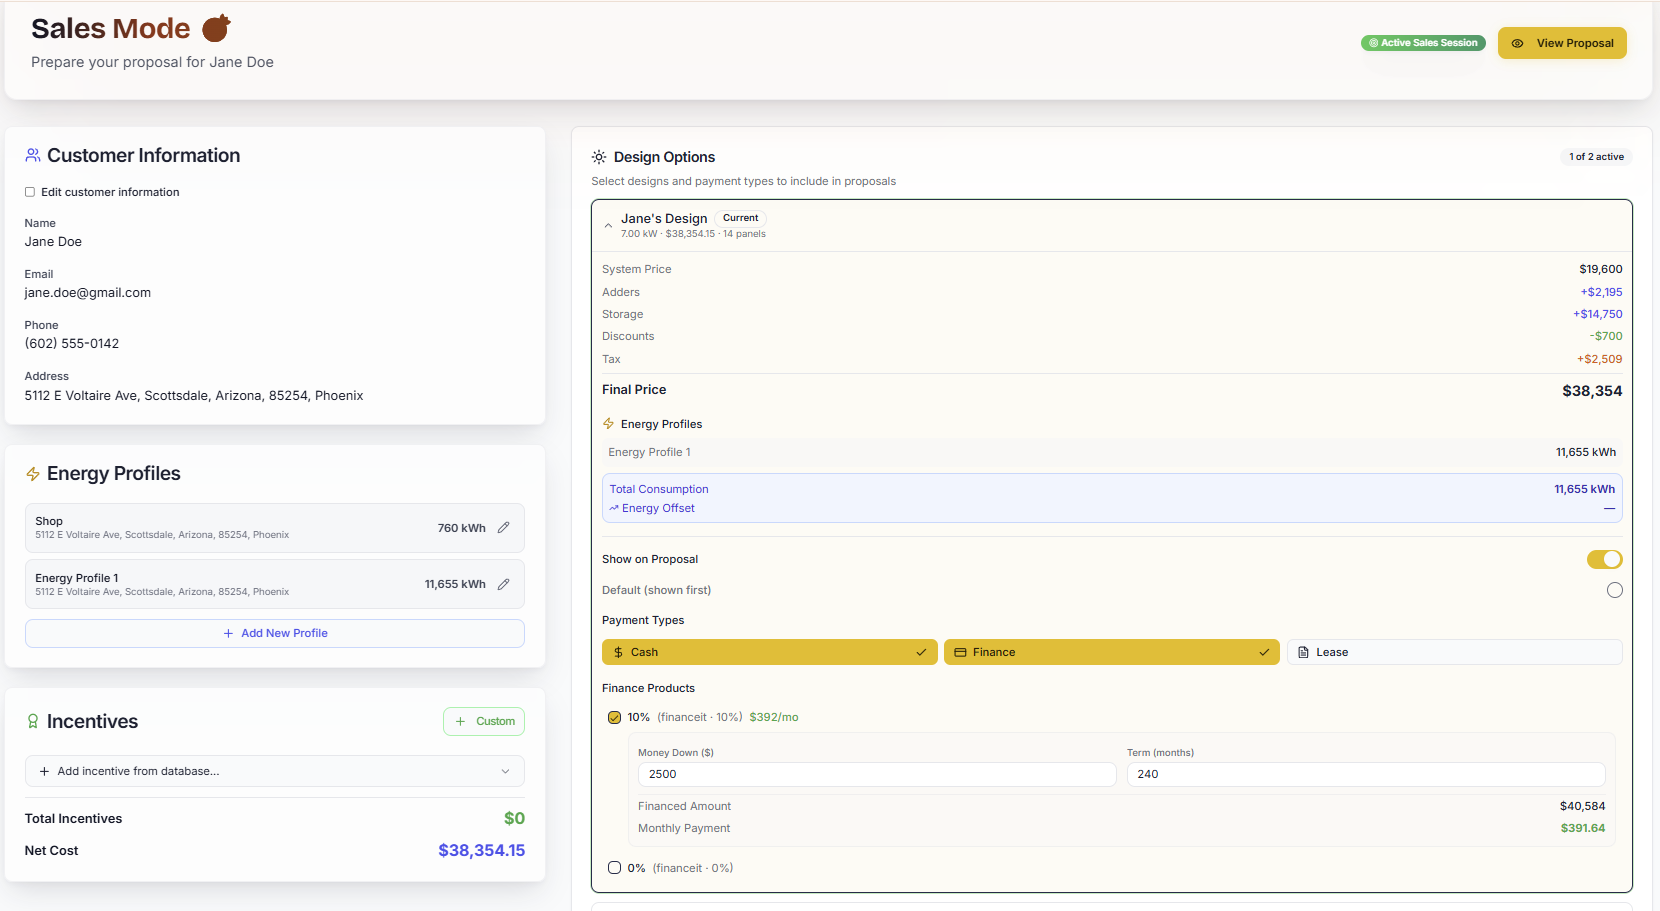Deselect the Cash payment type
Image resolution: width=1660 pixels, height=911 pixels.
click(770, 652)
